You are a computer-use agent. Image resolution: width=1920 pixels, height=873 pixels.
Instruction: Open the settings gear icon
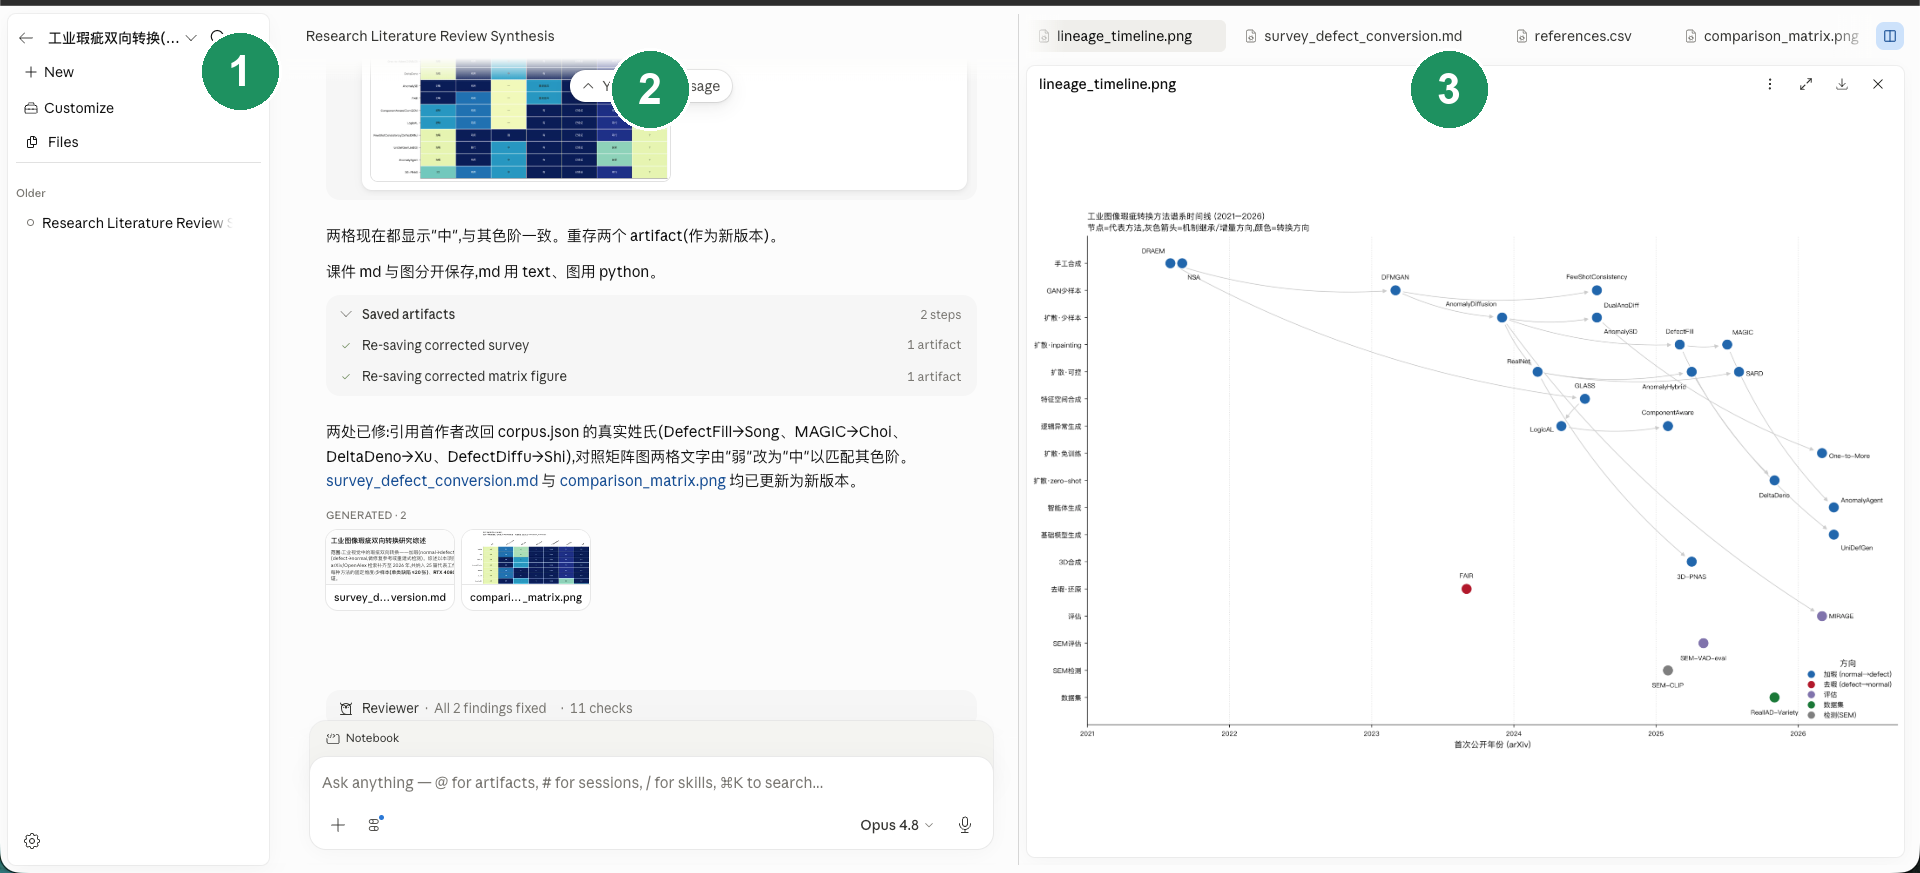pos(32,841)
